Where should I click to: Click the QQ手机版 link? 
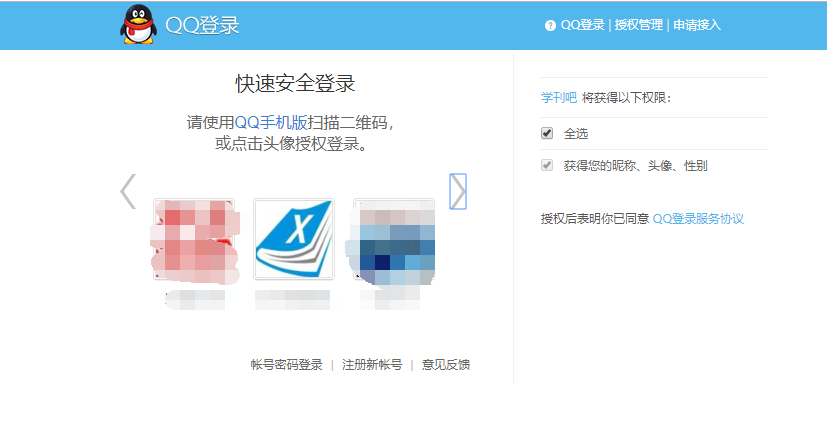tap(271, 122)
